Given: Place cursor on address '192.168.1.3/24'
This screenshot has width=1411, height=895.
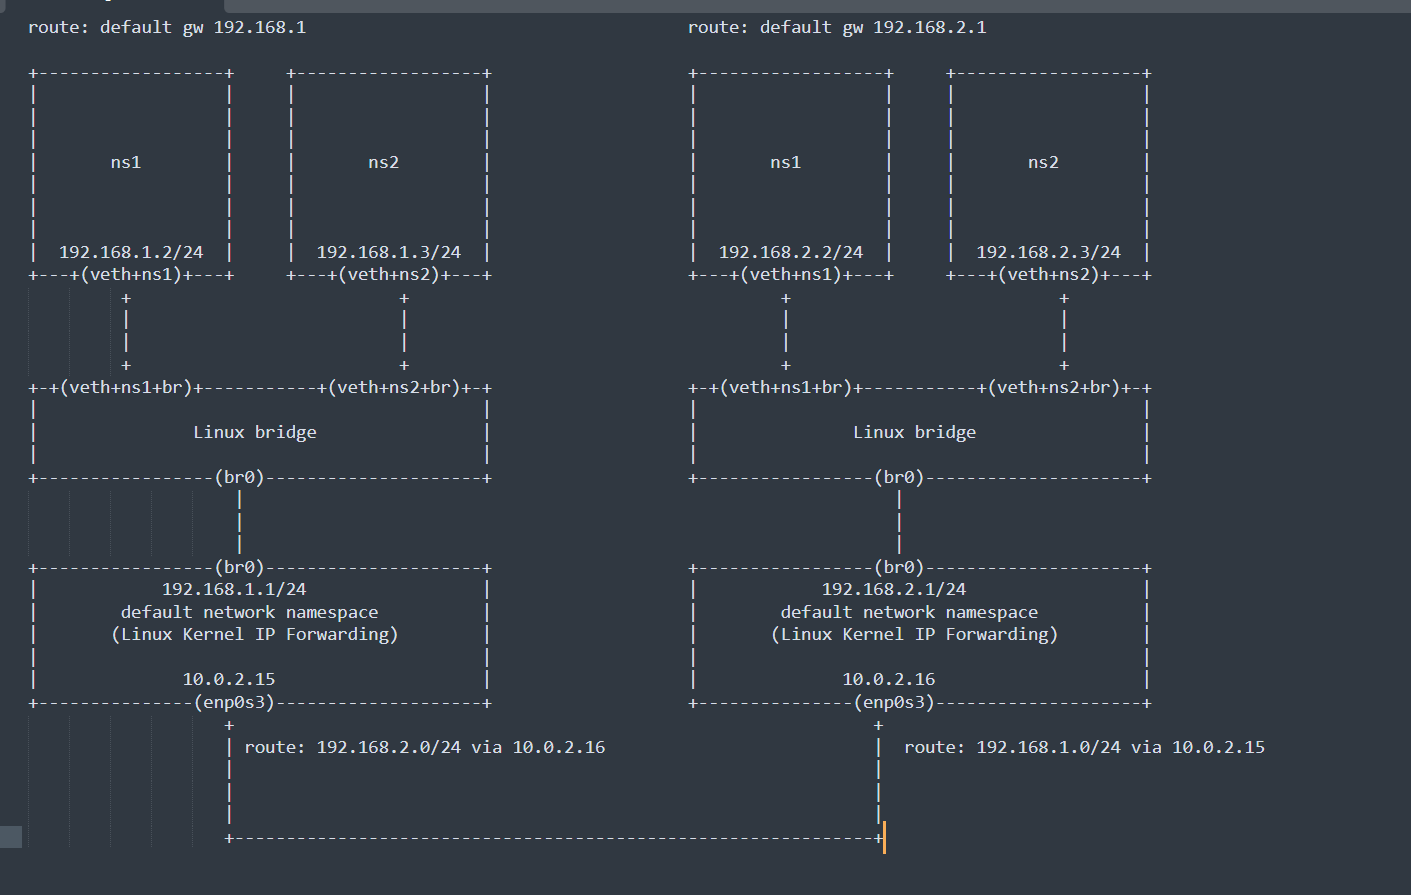Looking at the screenshot, I should tap(389, 252).
